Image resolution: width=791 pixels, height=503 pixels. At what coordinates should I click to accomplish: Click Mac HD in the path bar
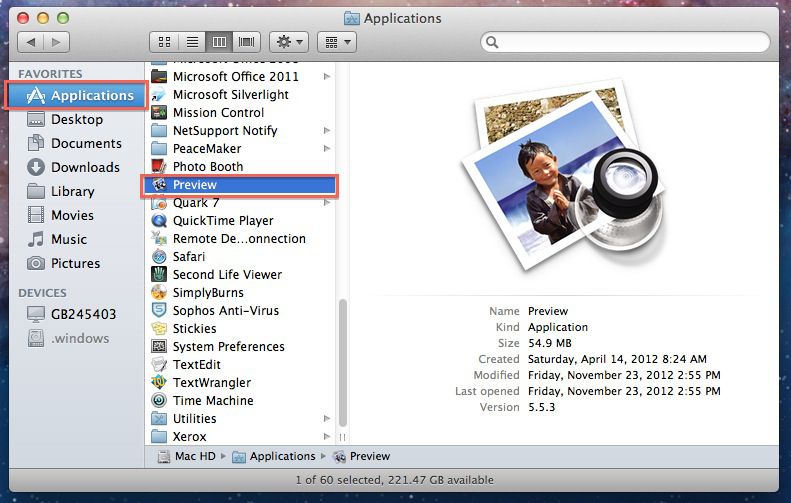[186, 457]
